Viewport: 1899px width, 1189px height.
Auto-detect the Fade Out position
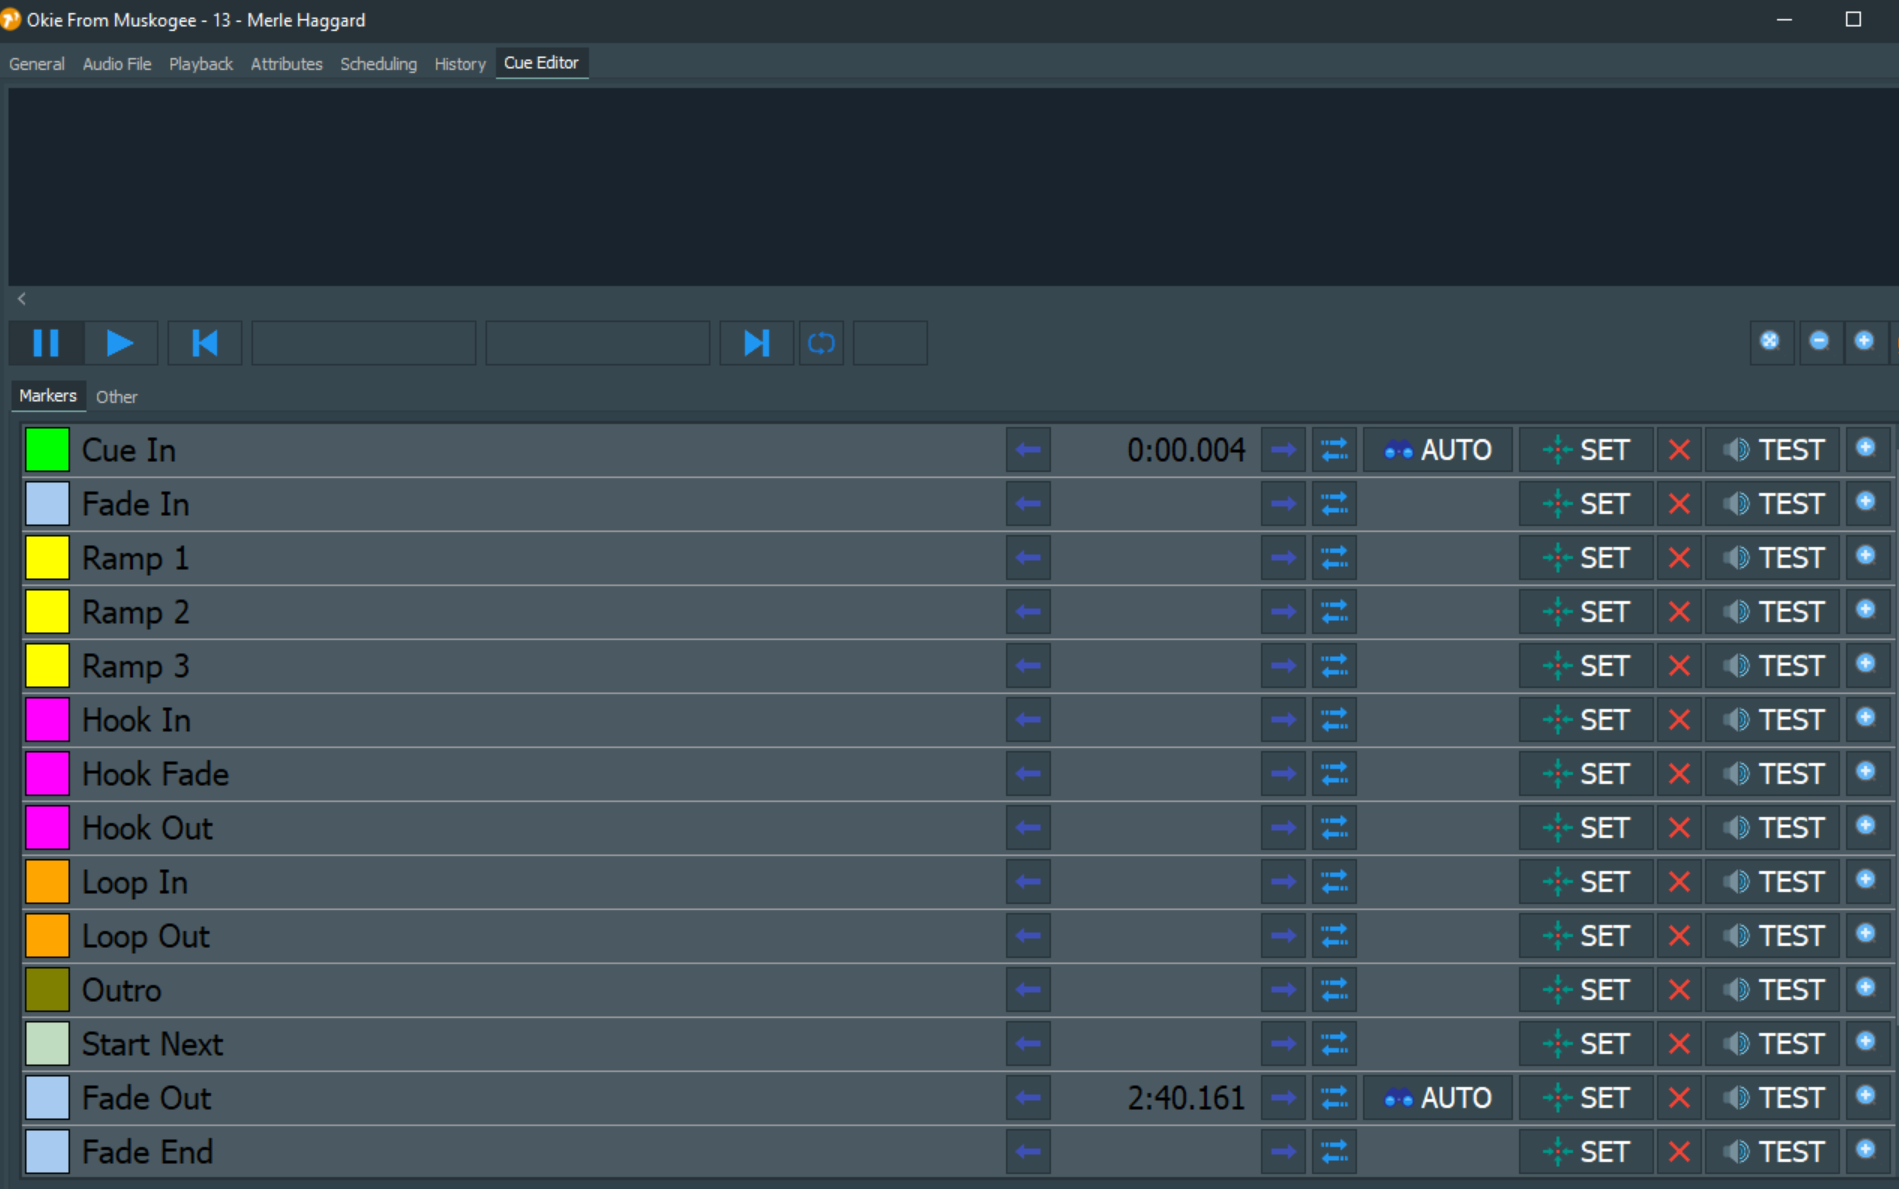click(x=1437, y=1099)
